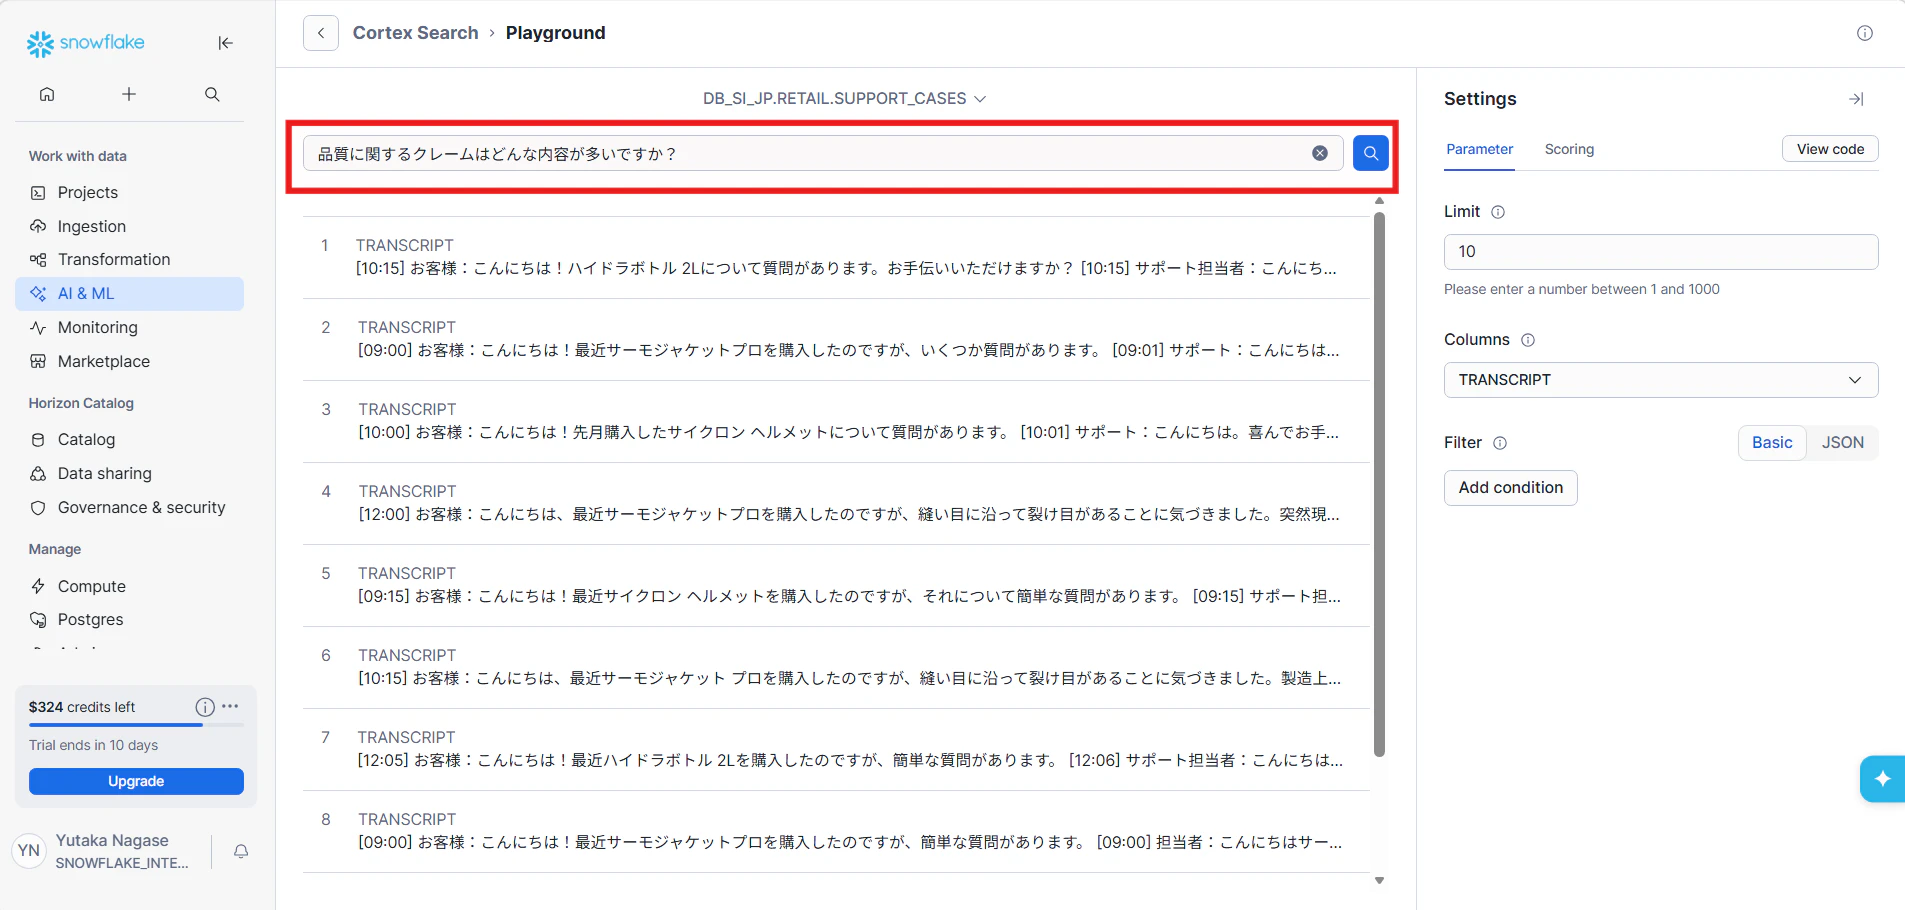Image resolution: width=1905 pixels, height=910 pixels.
Task: Click the results list scrollbar
Action: tap(1379, 484)
